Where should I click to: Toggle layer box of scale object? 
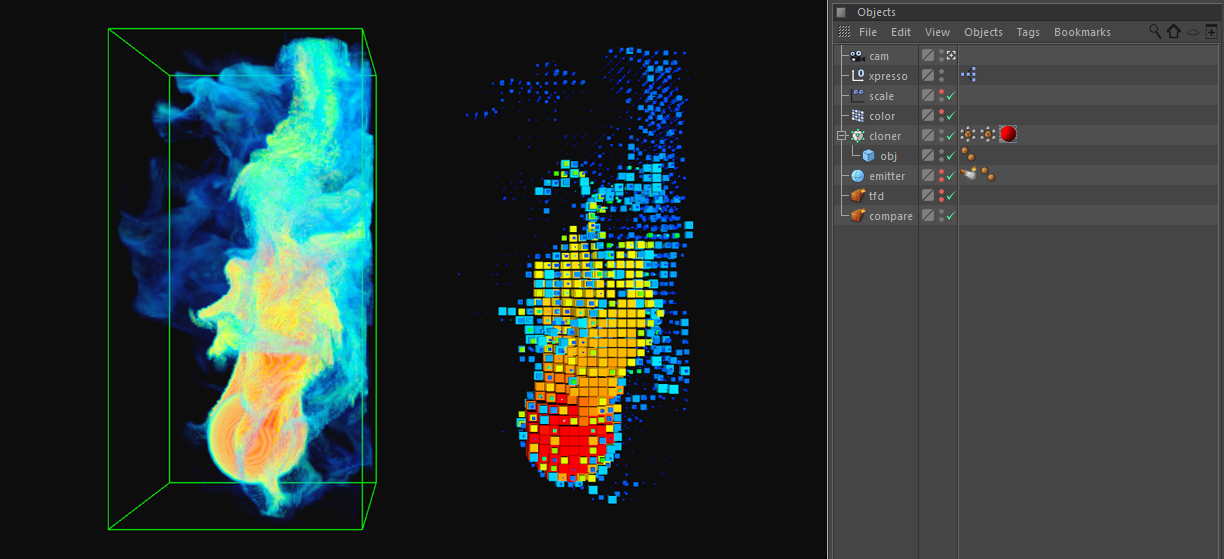point(928,96)
